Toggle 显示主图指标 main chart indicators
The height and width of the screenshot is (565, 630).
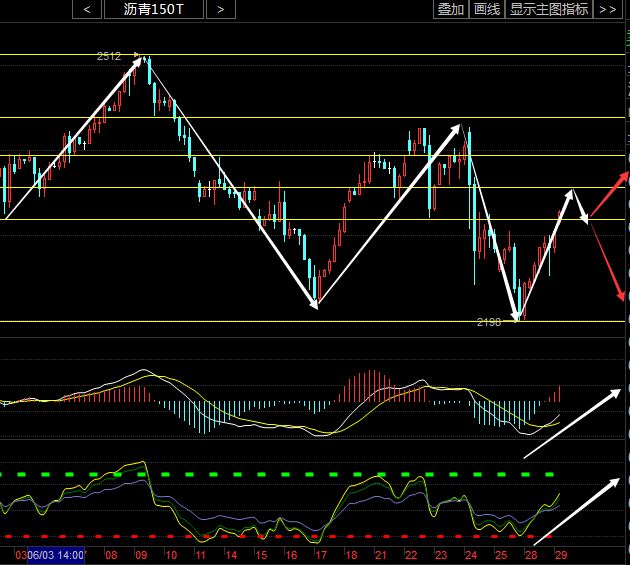click(549, 9)
